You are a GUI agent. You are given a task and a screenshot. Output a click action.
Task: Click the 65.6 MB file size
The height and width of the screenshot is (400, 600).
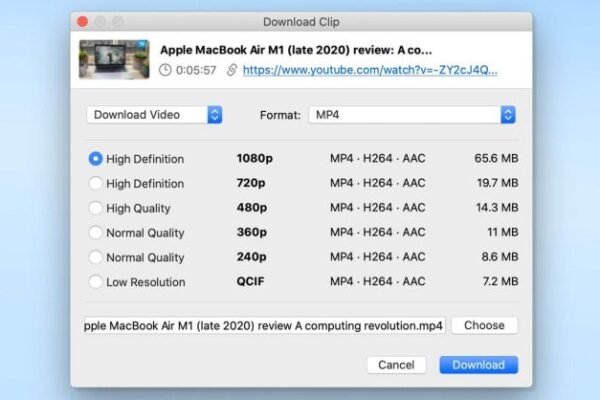pyautogui.click(x=496, y=158)
